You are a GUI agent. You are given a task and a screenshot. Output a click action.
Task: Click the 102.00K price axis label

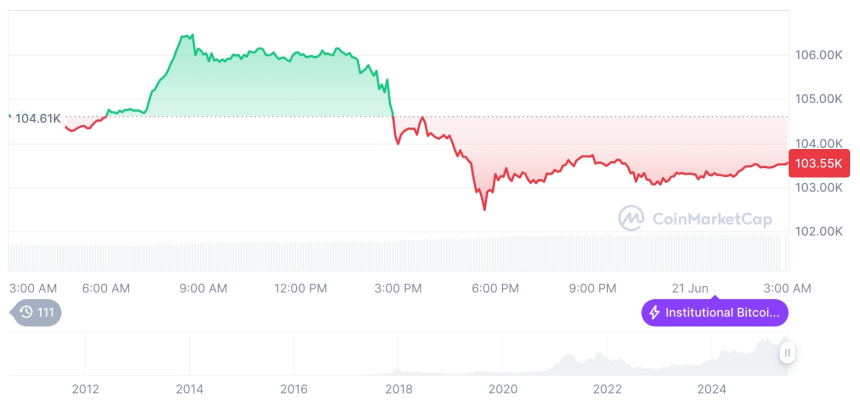(817, 231)
